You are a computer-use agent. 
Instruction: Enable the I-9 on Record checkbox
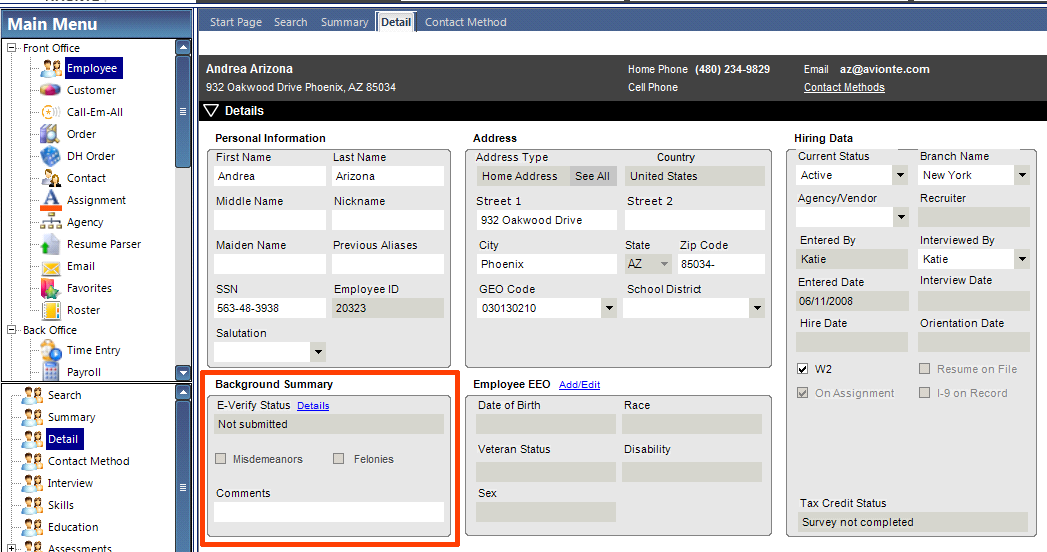924,392
